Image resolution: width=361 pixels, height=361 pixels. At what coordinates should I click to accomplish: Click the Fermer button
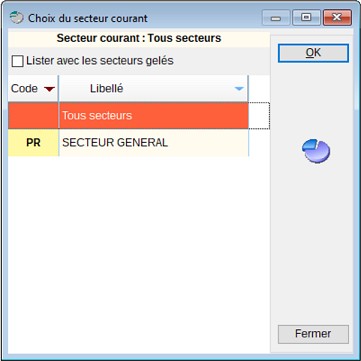point(313,334)
